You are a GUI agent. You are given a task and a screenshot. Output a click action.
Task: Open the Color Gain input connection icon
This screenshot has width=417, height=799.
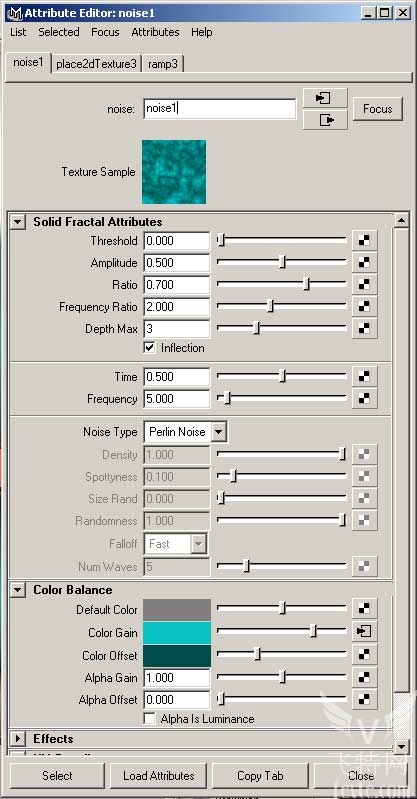coord(364,632)
